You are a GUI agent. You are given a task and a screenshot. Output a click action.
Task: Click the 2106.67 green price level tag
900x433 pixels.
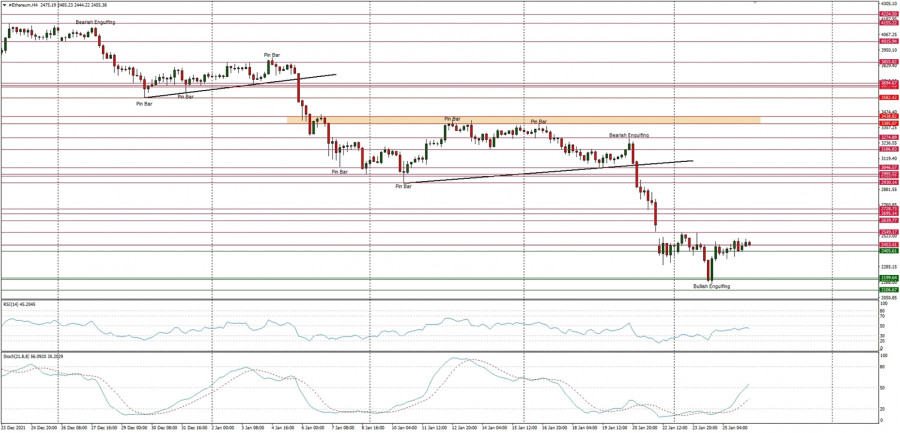889,290
